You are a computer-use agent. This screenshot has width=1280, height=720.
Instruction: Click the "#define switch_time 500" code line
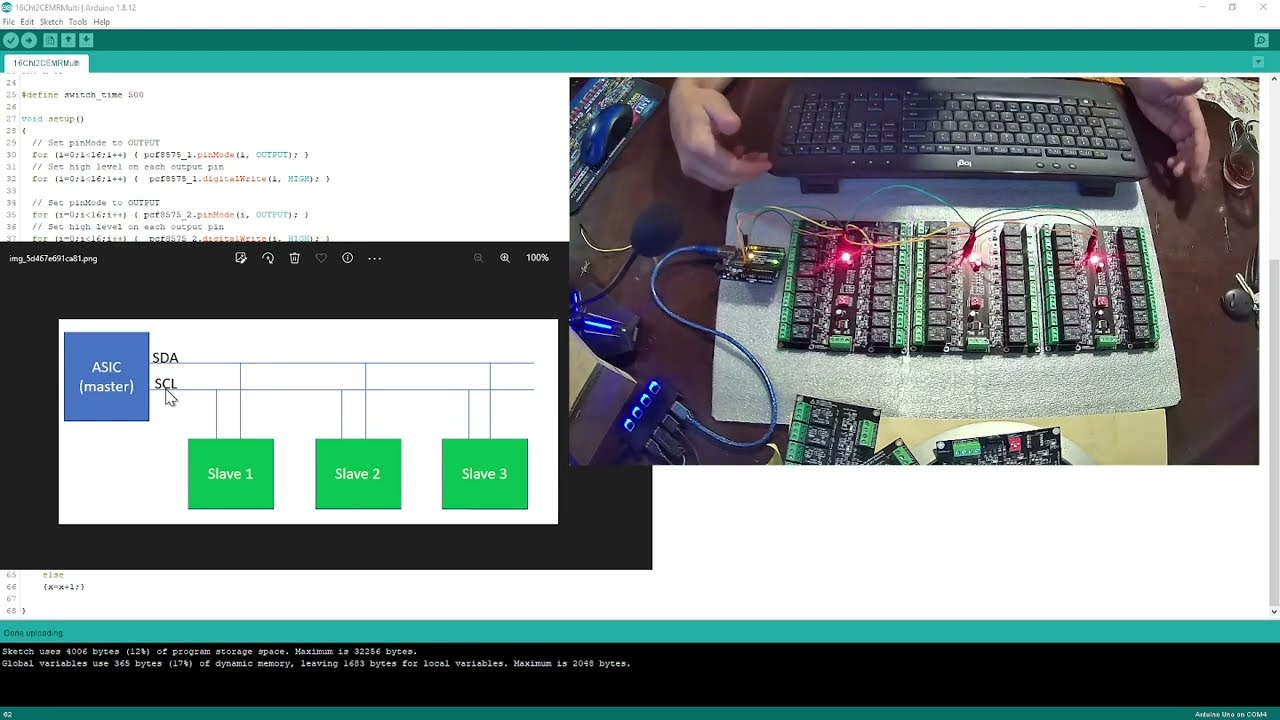(82, 95)
